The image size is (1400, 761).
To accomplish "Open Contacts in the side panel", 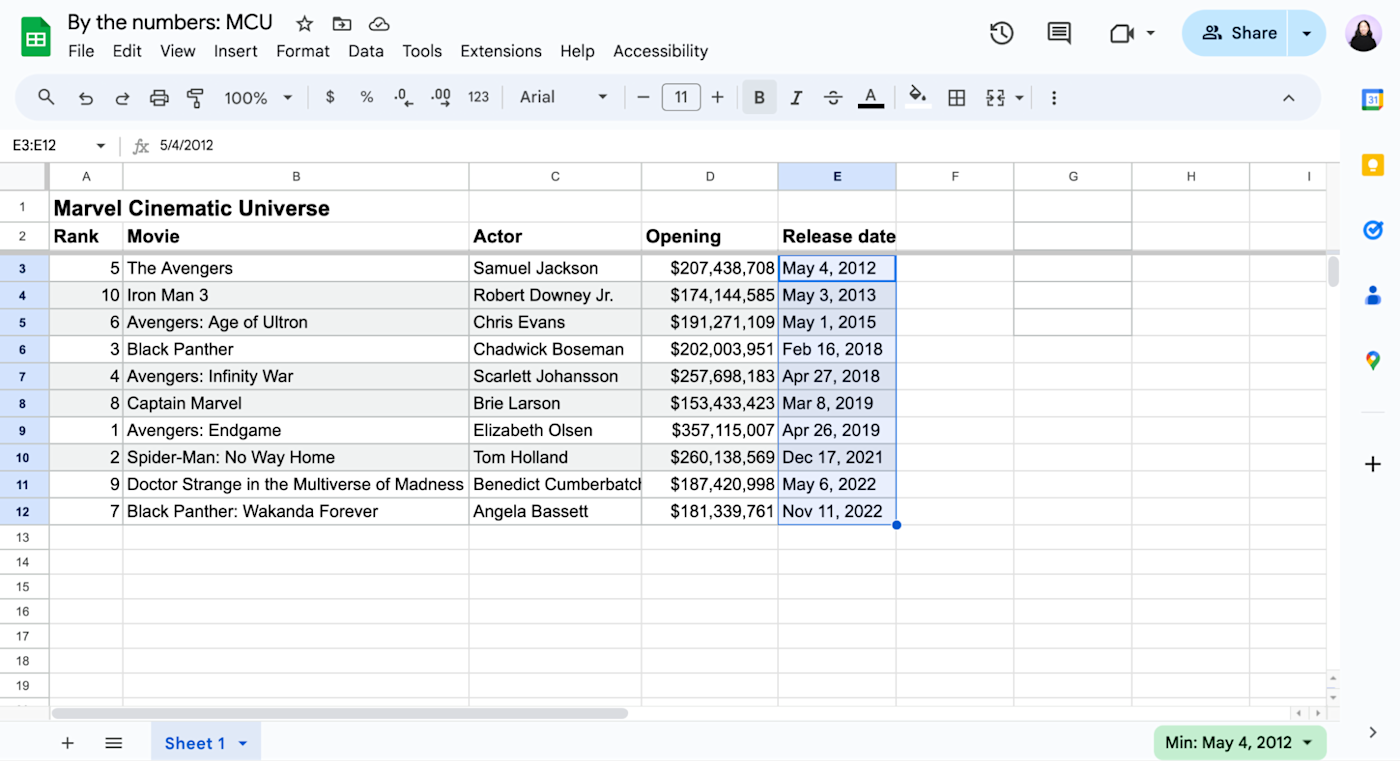I will point(1373,295).
